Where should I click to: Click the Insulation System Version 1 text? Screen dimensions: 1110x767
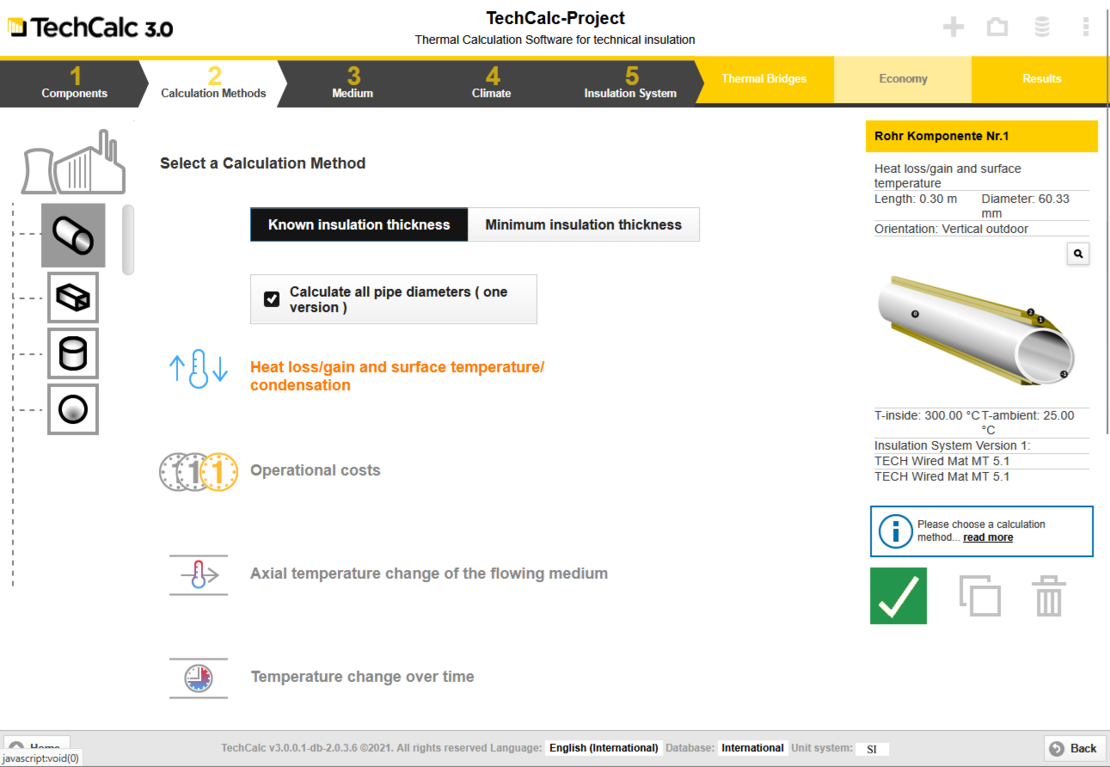click(x=952, y=445)
